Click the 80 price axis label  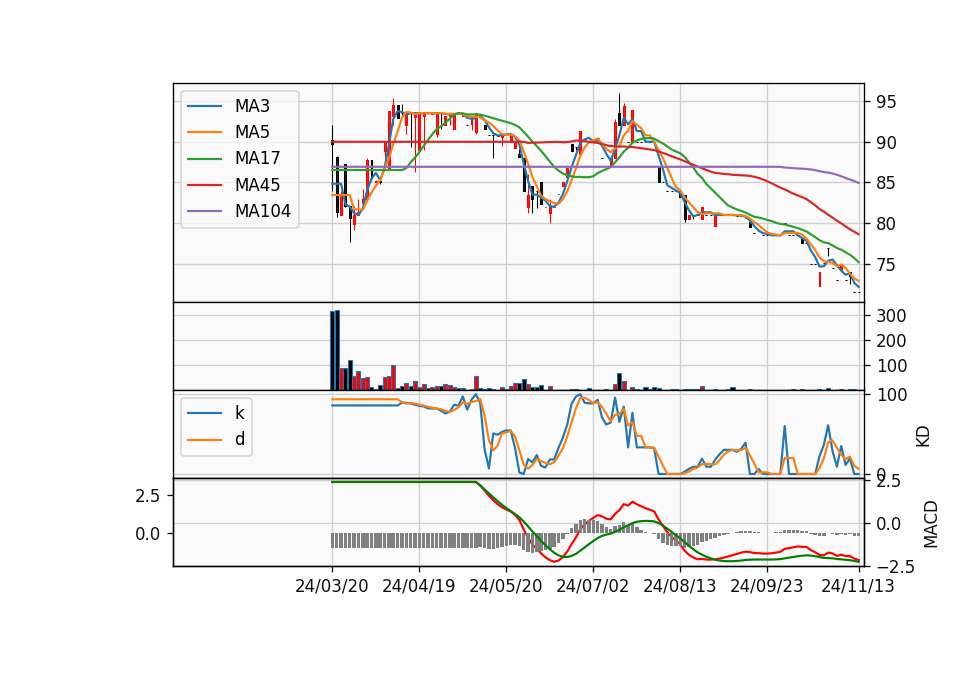tap(886, 224)
